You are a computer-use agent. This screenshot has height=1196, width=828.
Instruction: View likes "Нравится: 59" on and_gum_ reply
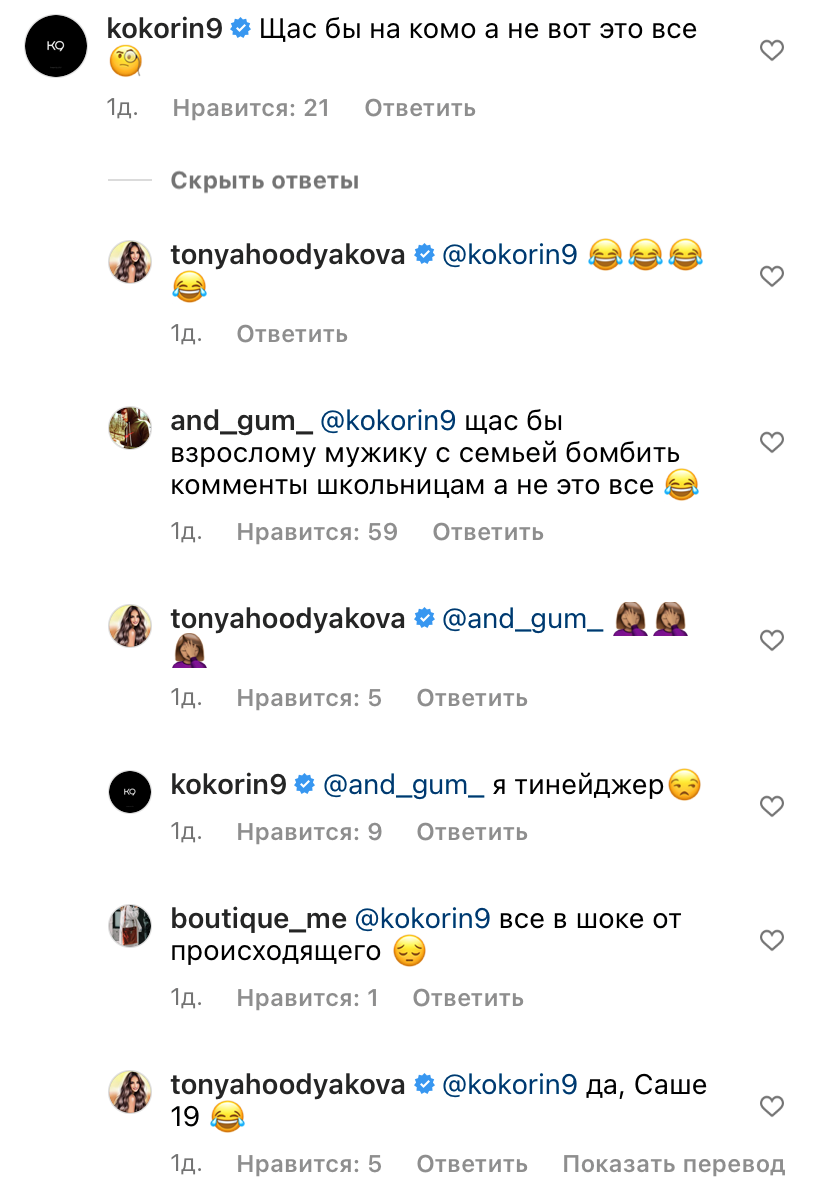pos(317,532)
